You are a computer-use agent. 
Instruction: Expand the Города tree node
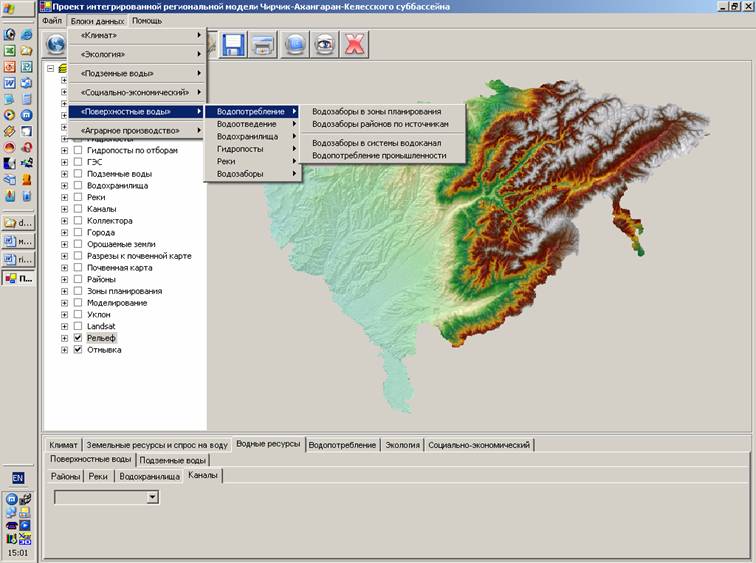[x=65, y=233]
